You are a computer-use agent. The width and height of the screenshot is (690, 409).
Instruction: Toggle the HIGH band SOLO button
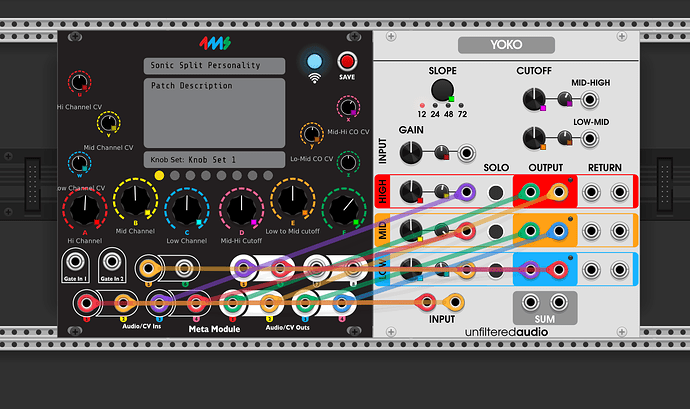[x=496, y=192]
